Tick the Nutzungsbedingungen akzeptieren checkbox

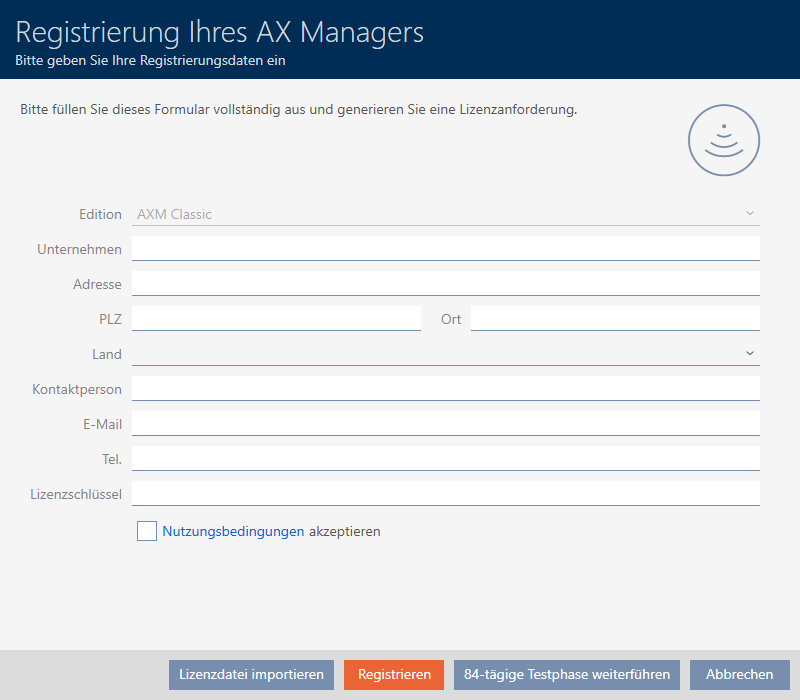[147, 532]
